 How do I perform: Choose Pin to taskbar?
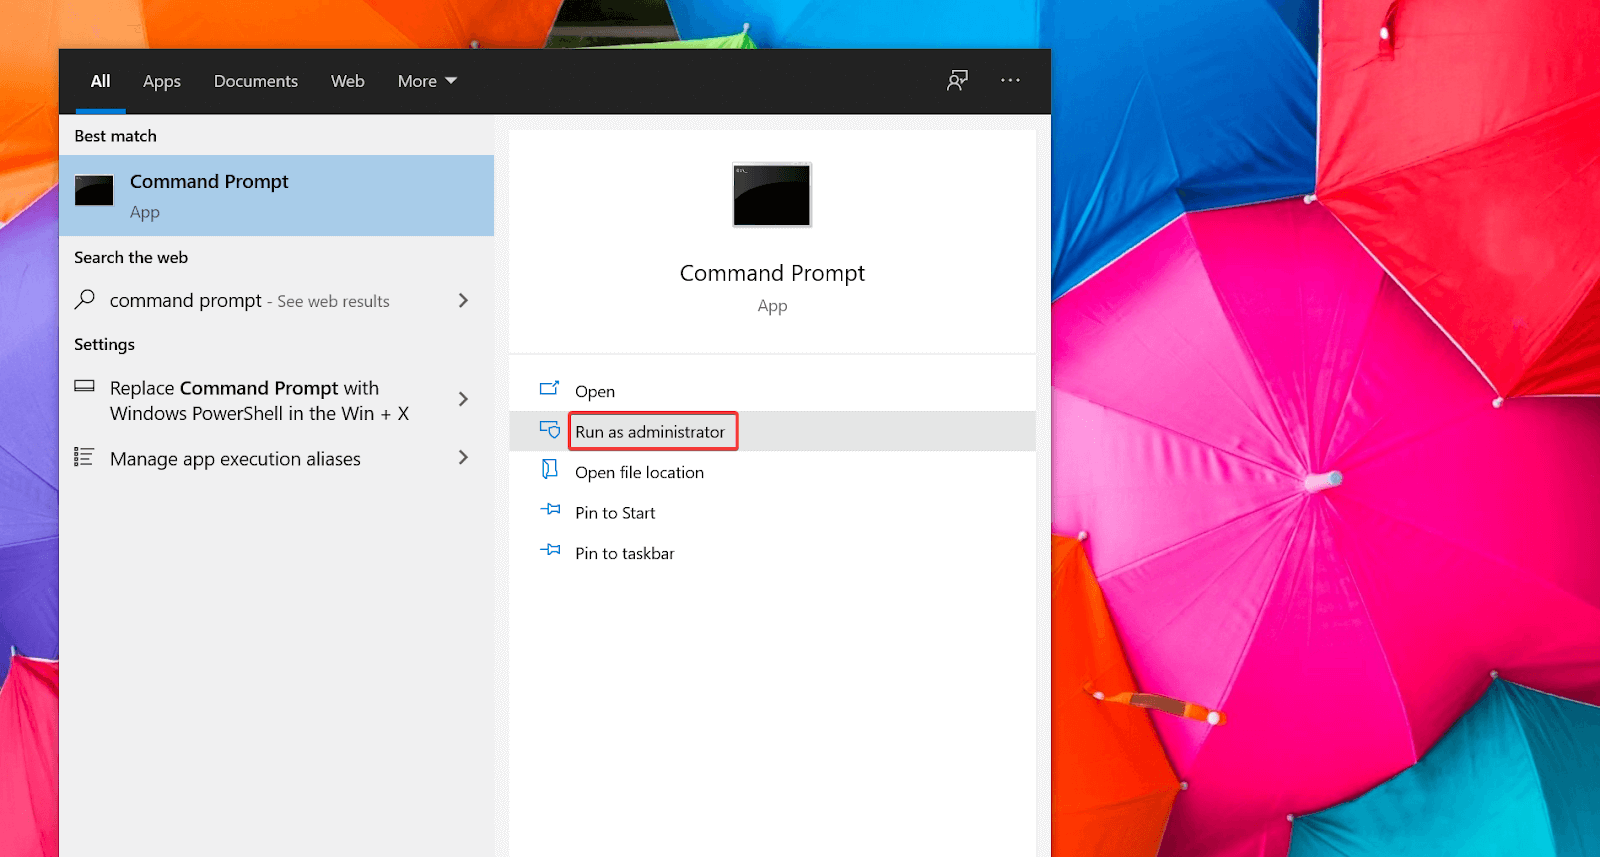(x=772, y=553)
